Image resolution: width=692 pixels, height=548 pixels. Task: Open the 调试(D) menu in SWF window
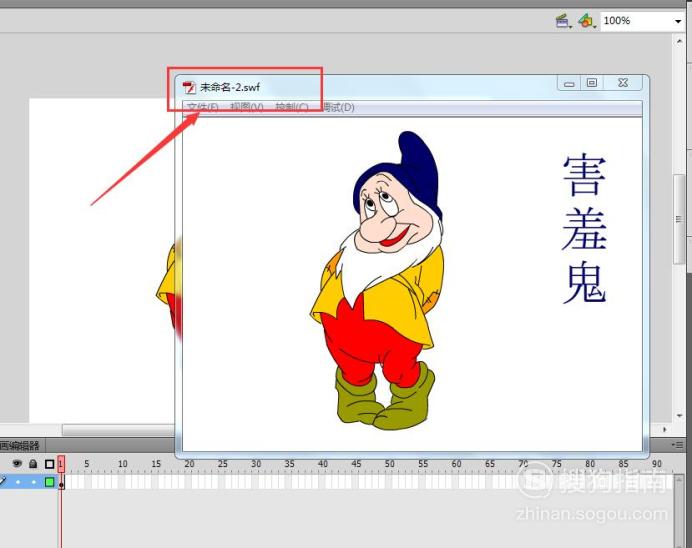338,107
